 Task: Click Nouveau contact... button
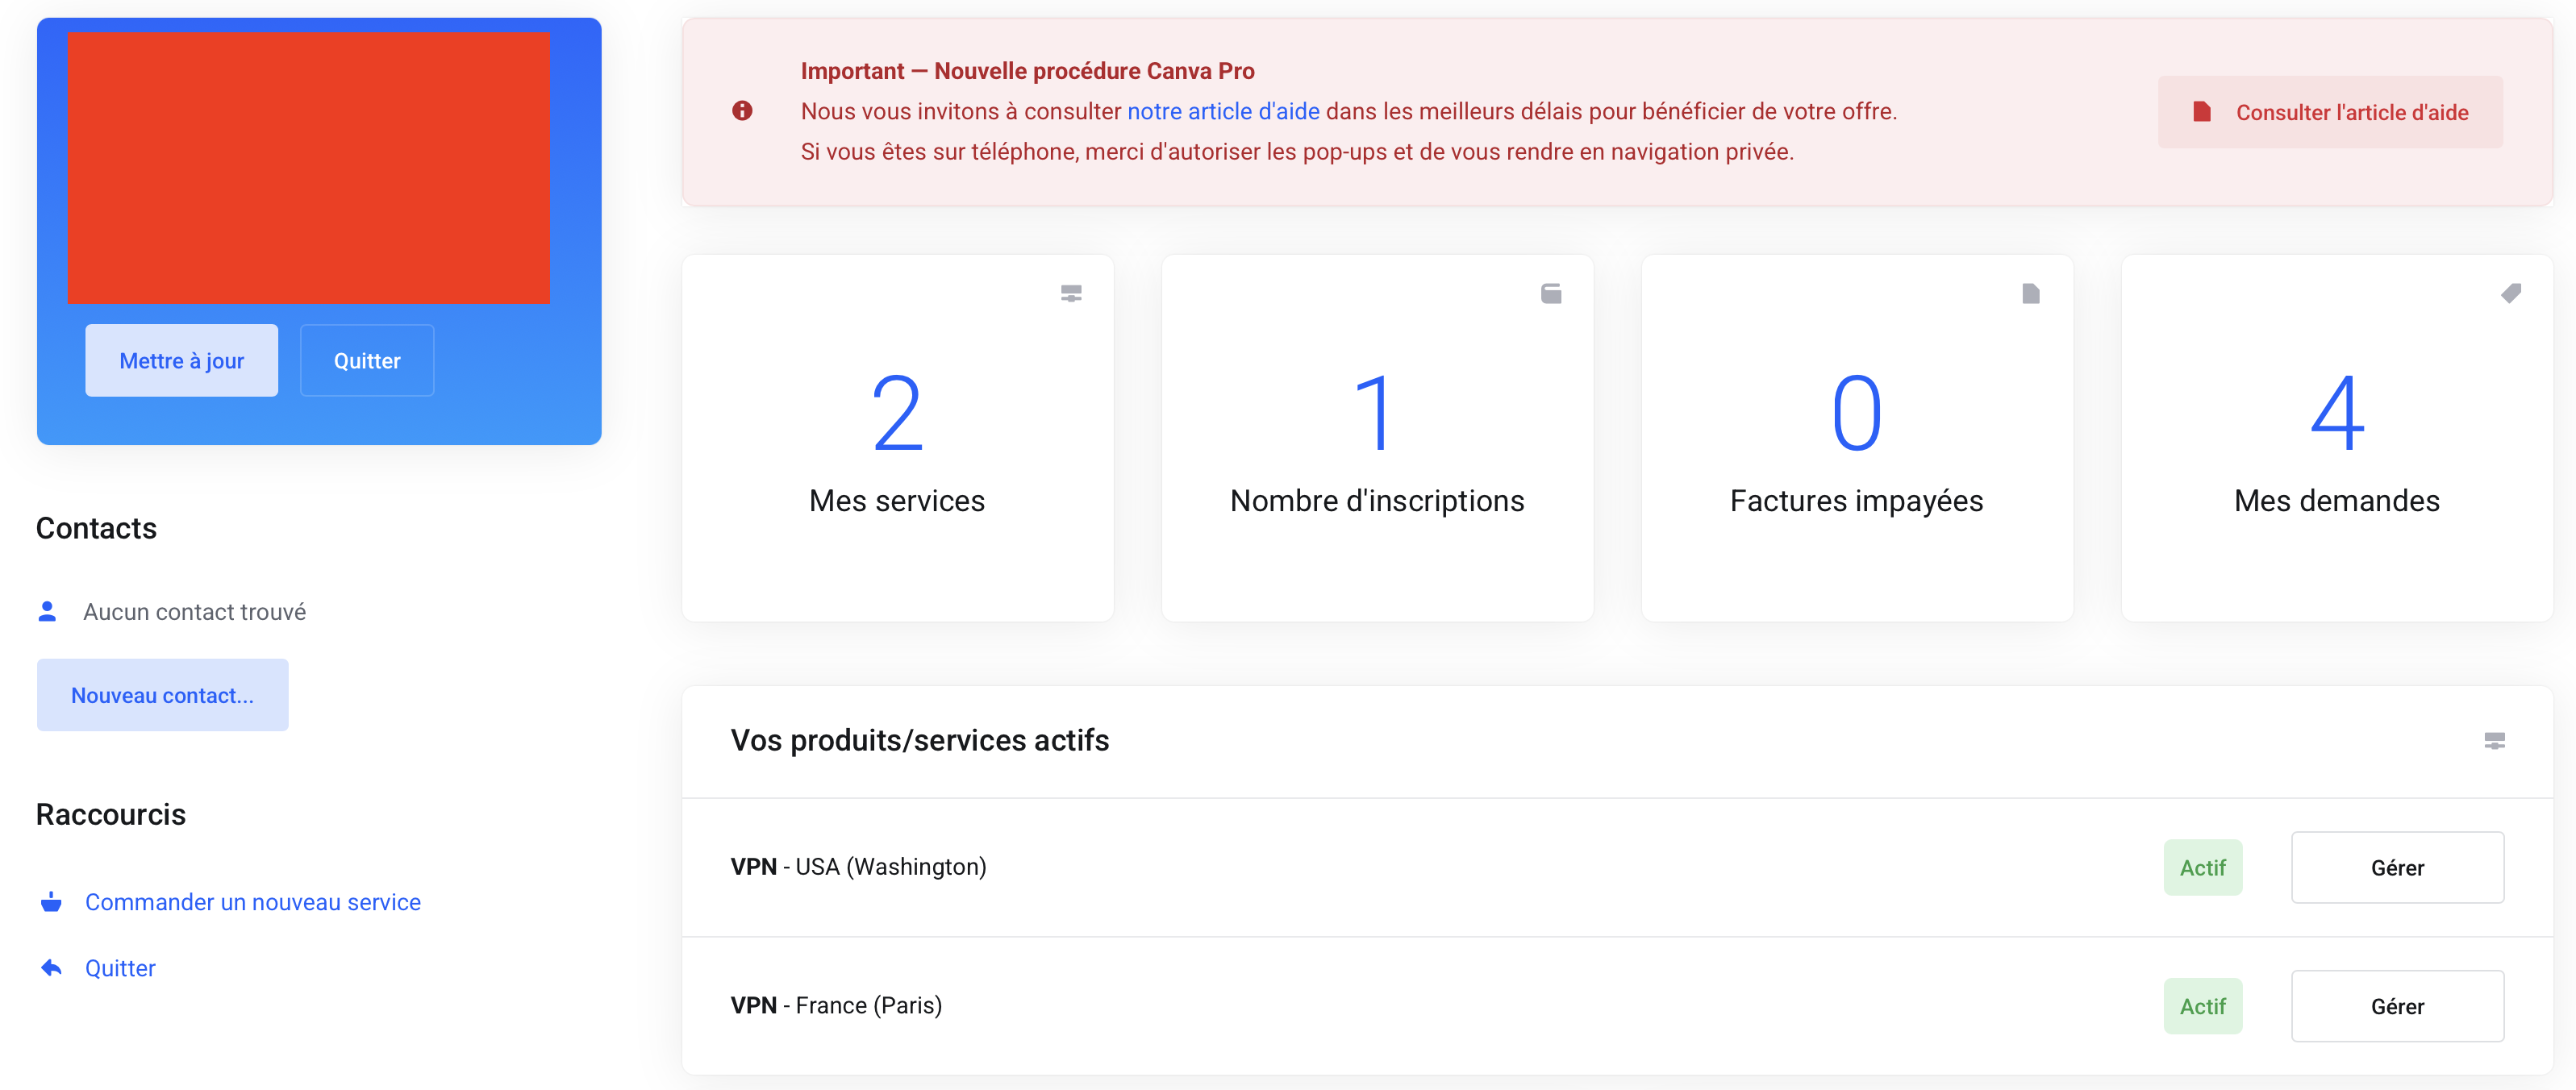[163, 695]
